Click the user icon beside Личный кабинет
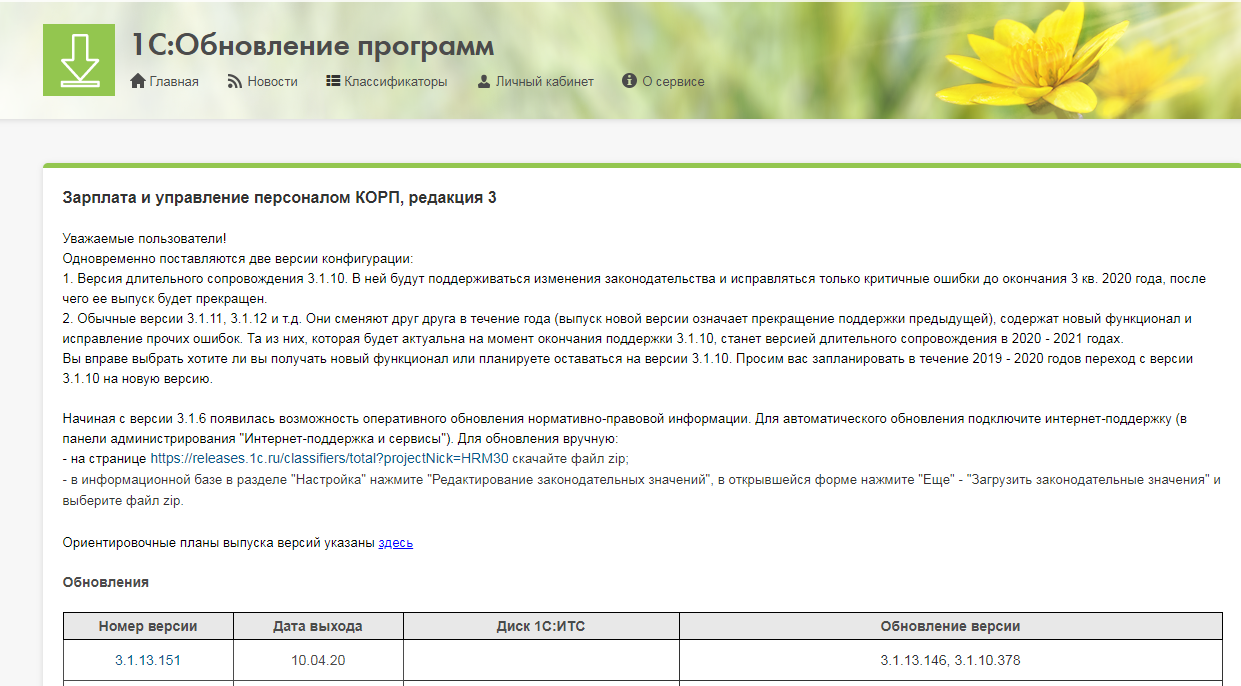 click(484, 81)
